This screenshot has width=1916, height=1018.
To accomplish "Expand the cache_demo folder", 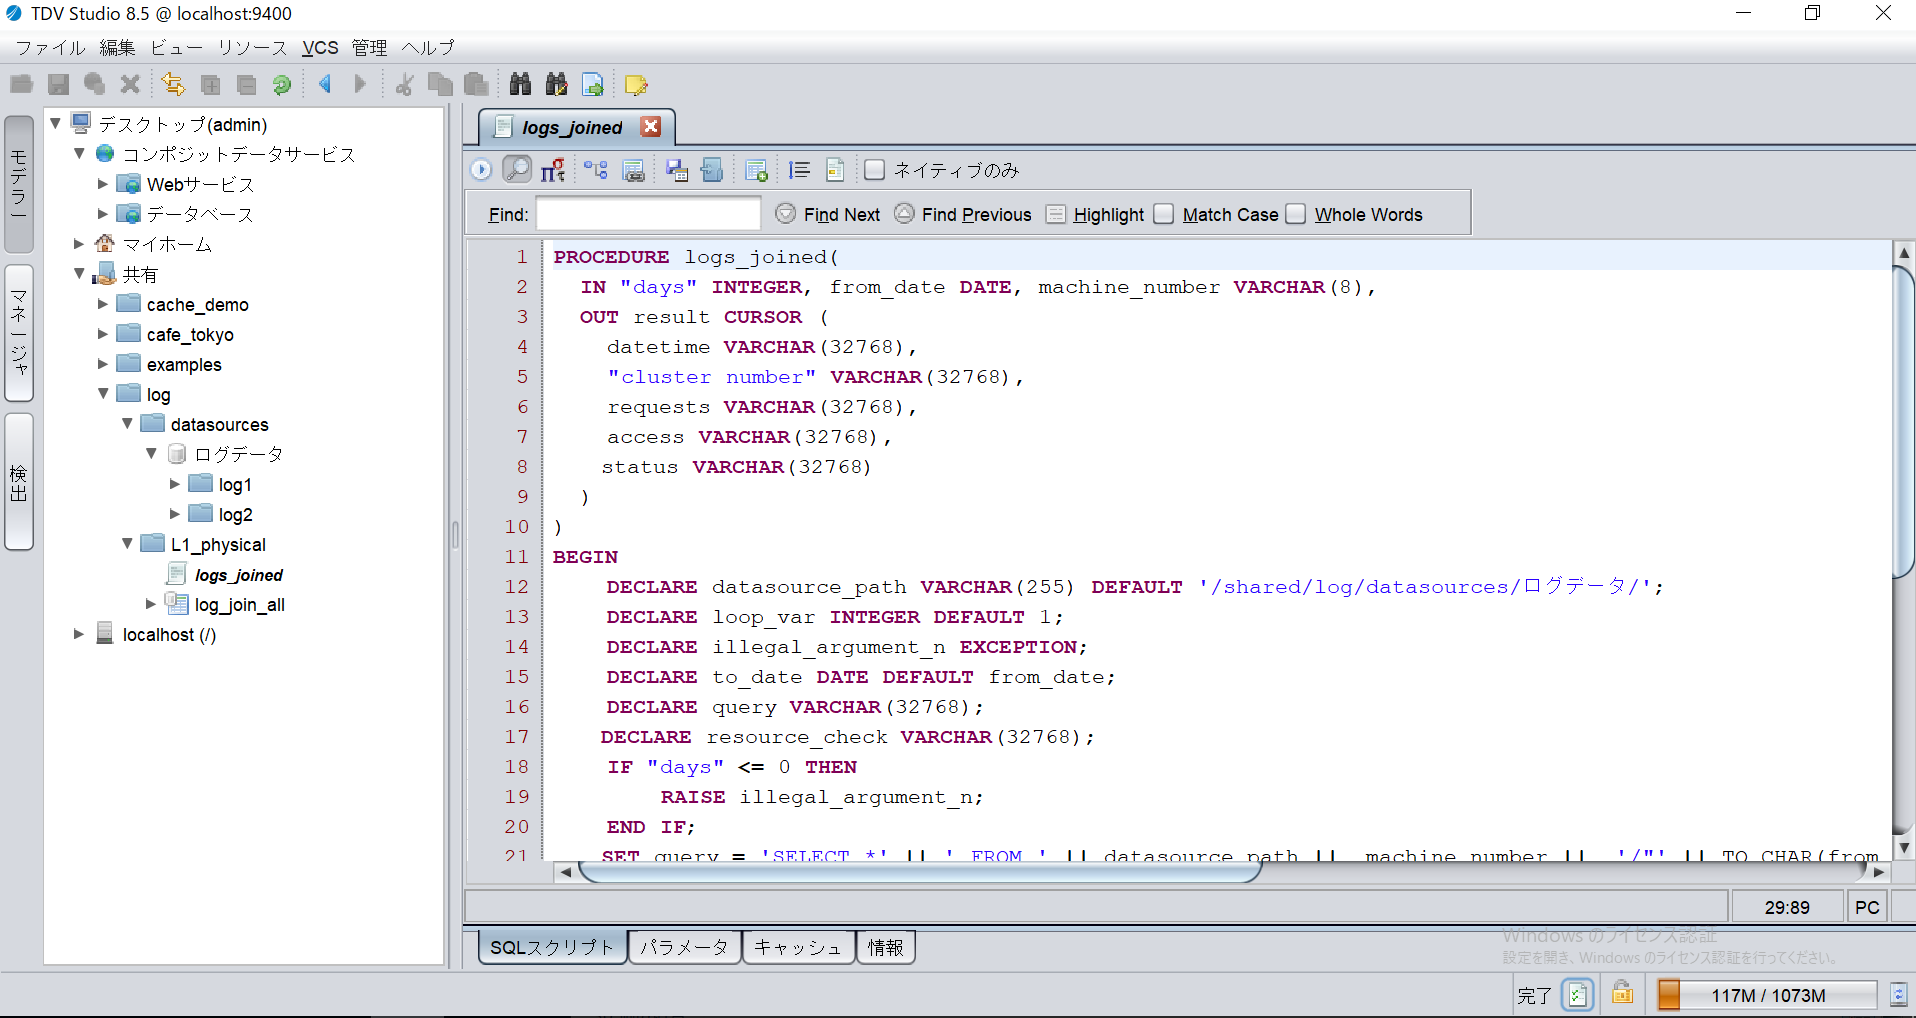I will tap(102, 304).
